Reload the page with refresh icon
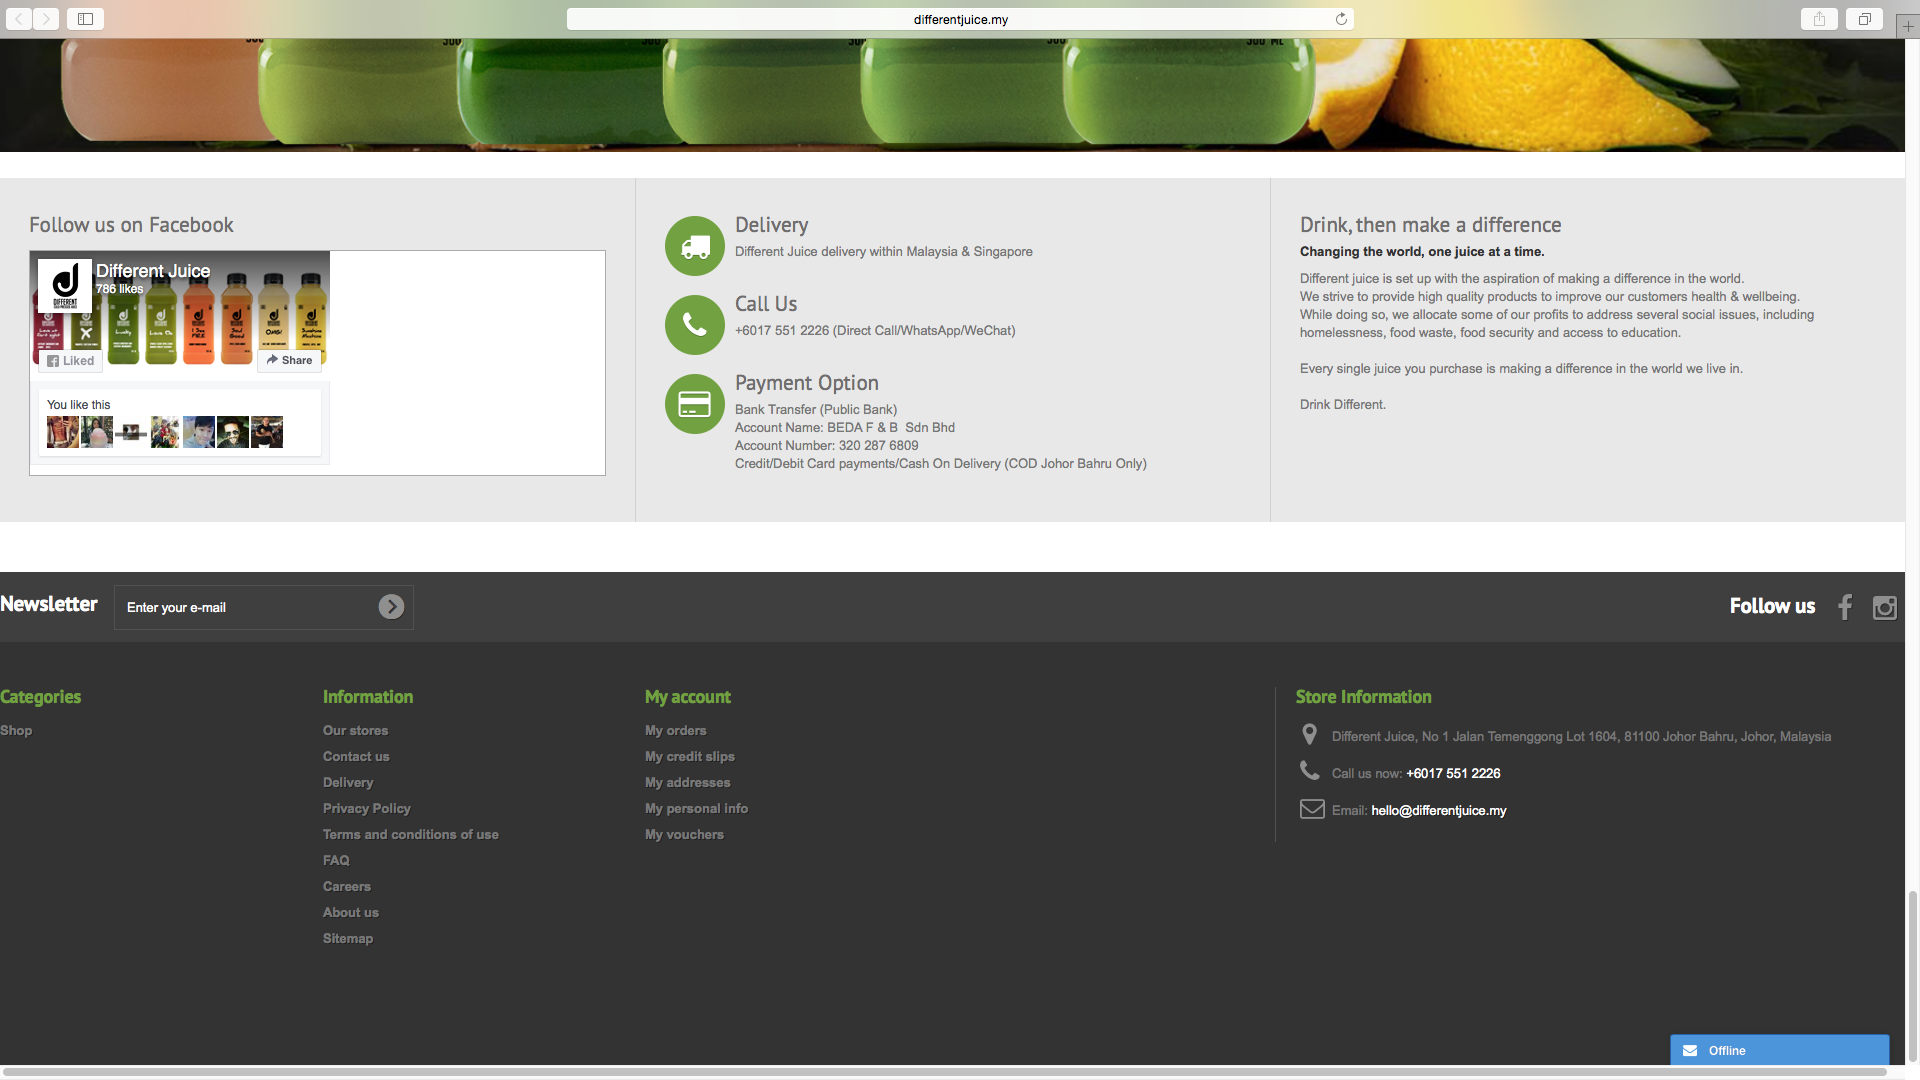Image resolution: width=1920 pixels, height=1080 pixels. tap(1341, 19)
